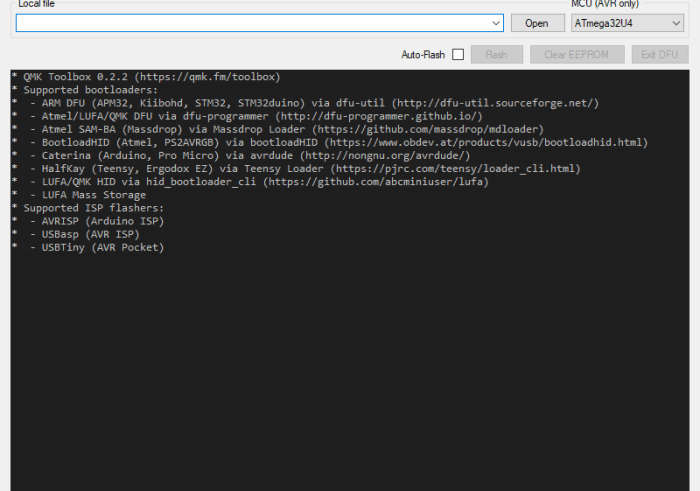
Task: Click the LUFA/QMK HID via hid_bootloader_cli line
Action: point(250,182)
